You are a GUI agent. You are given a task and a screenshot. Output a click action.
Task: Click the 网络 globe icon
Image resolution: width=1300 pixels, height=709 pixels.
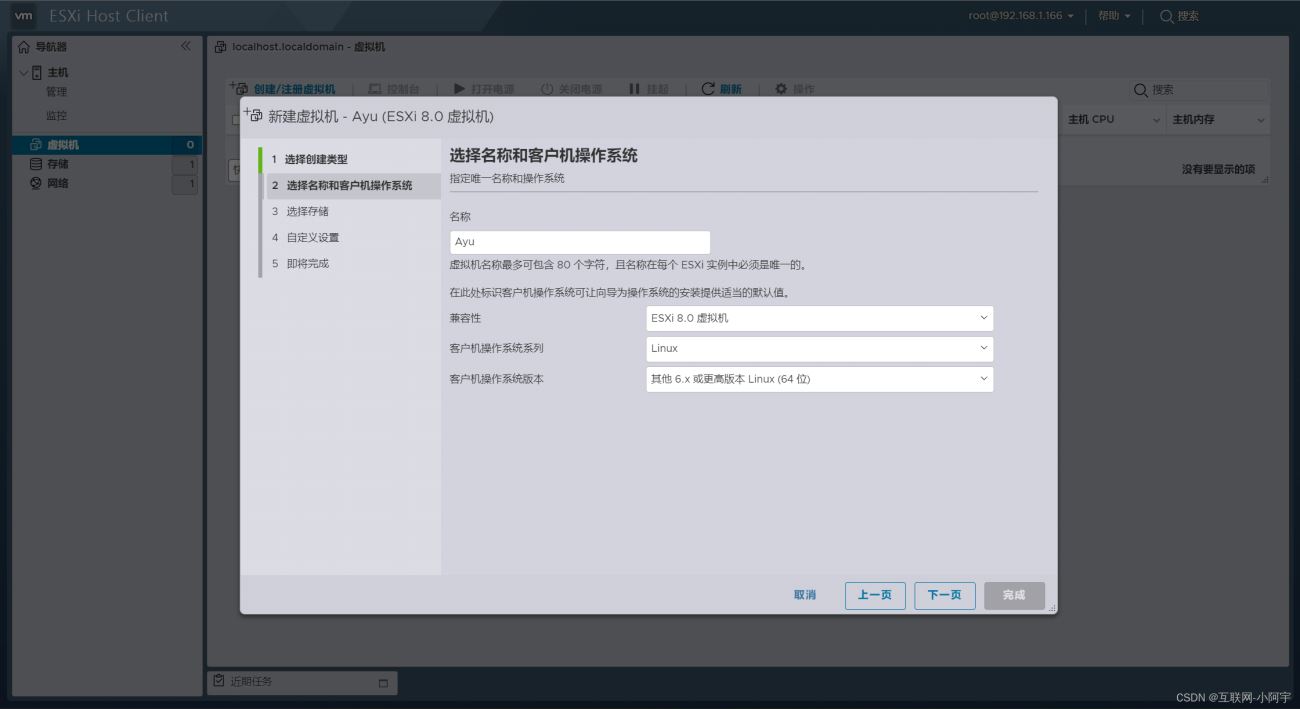pos(36,183)
